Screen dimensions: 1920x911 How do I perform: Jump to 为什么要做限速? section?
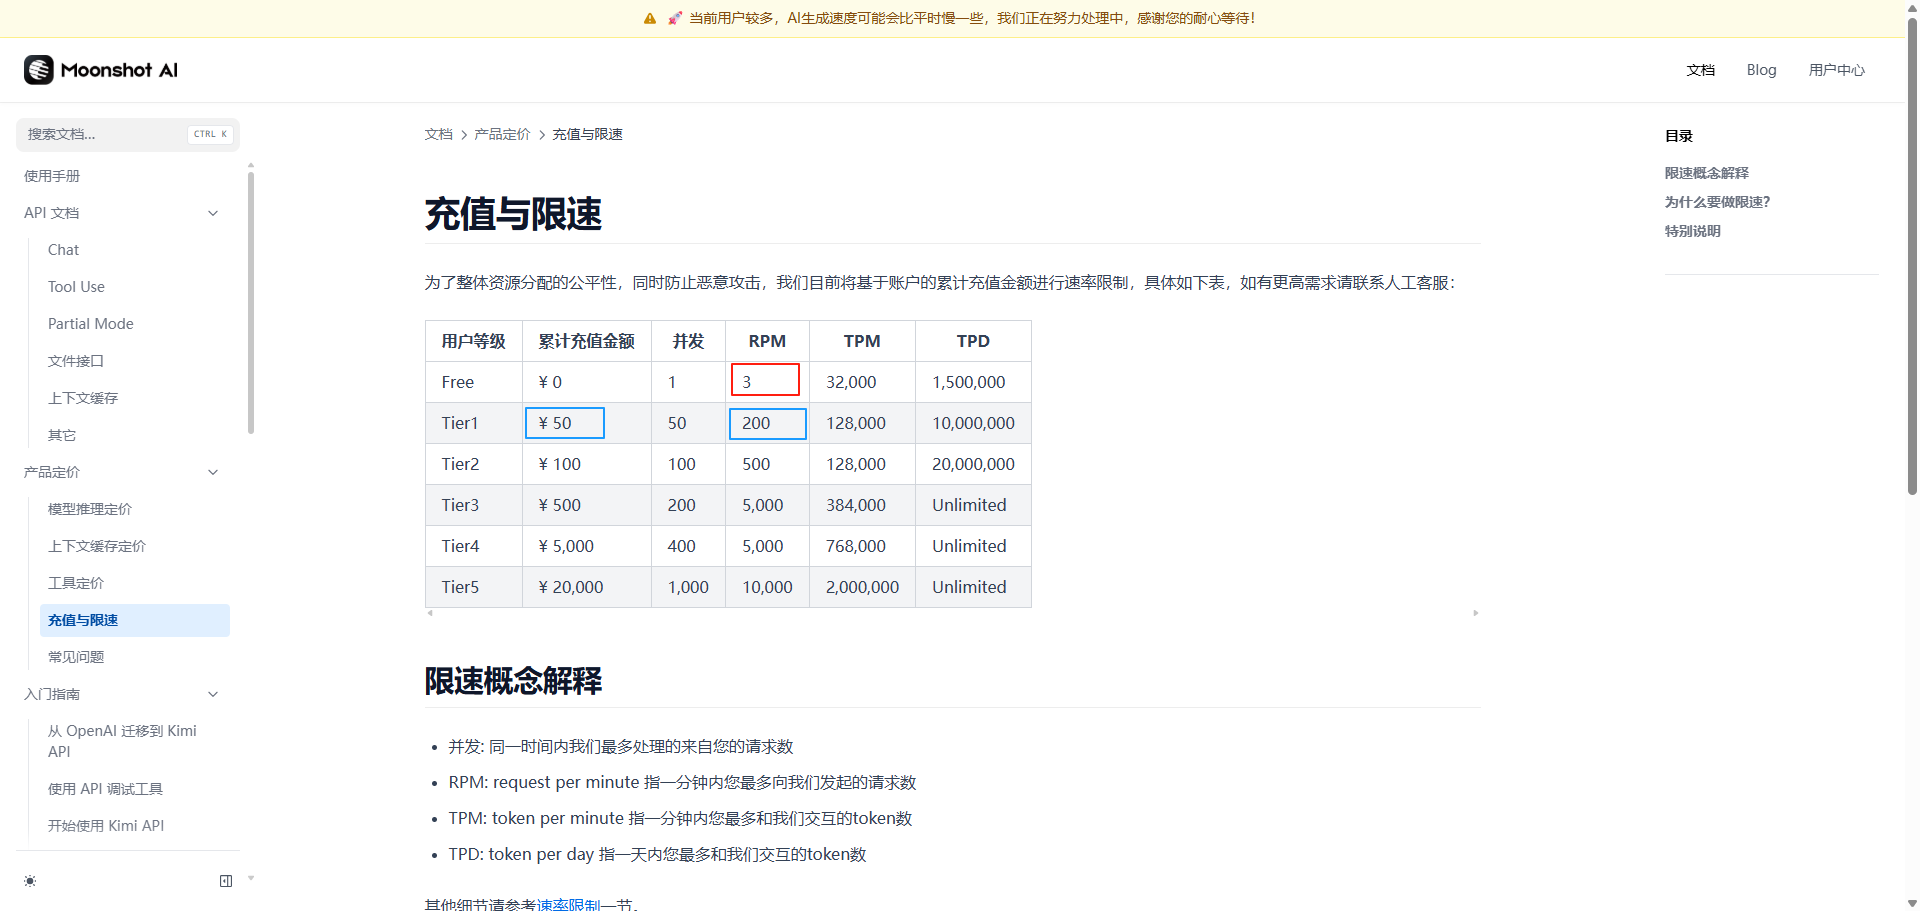(x=1717, y=202)
